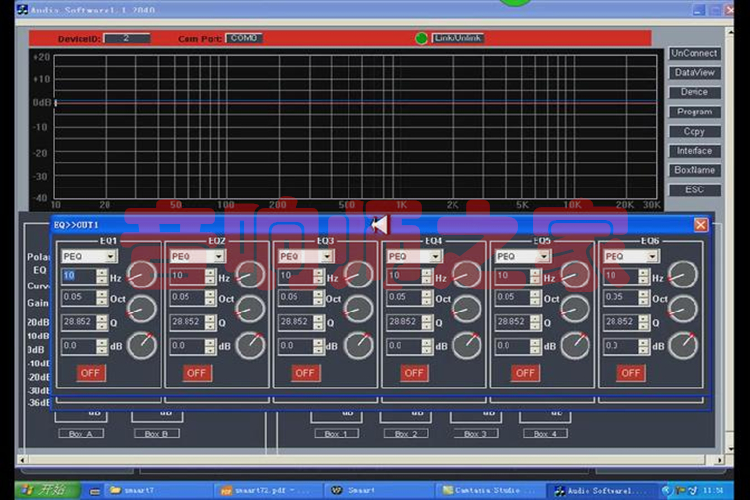Screen dimensions: 750x500
Task: Switch to smaart7 folder taskbar item
Action: tap(158, 490)
